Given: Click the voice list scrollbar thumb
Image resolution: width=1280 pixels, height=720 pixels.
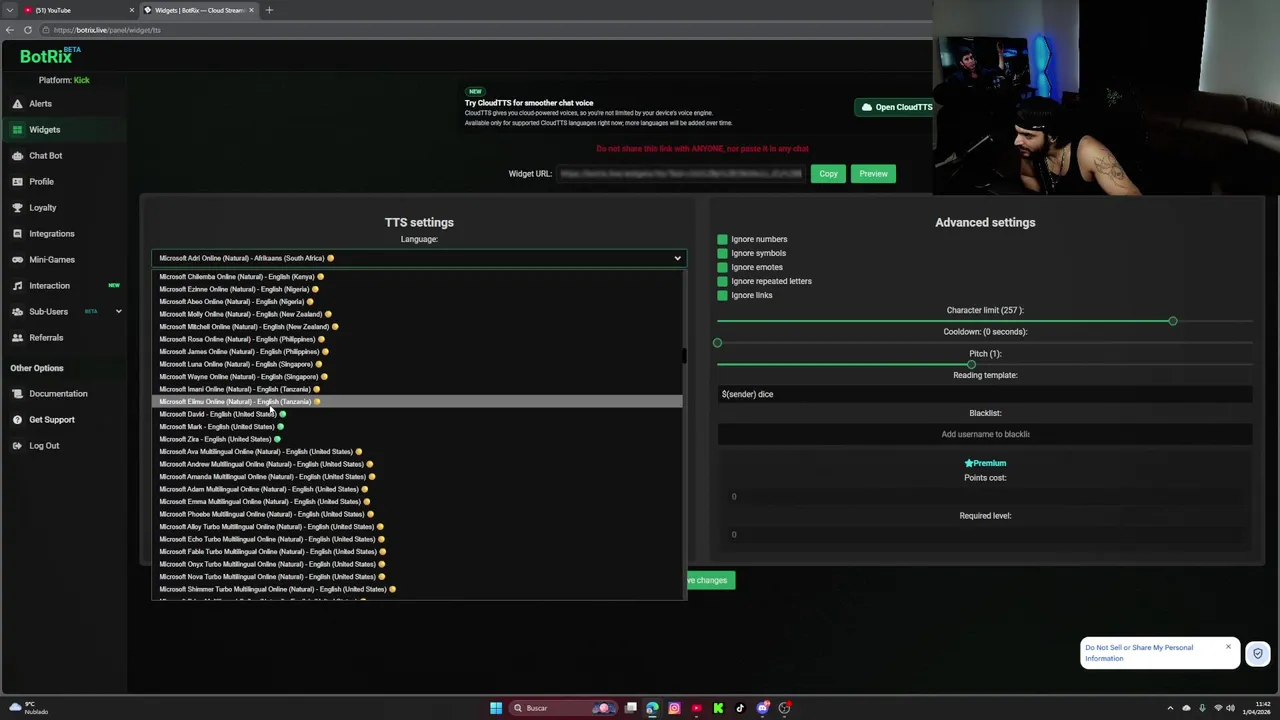Looking at the screenshot, I should 685,355.
